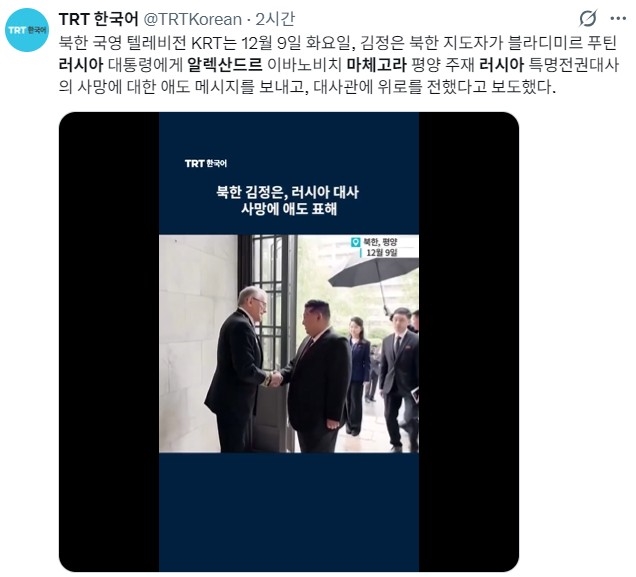The height and width of the screenshot is (577, 636).
Task: Click the 2시간 timestamp
Action: point(275,19)
